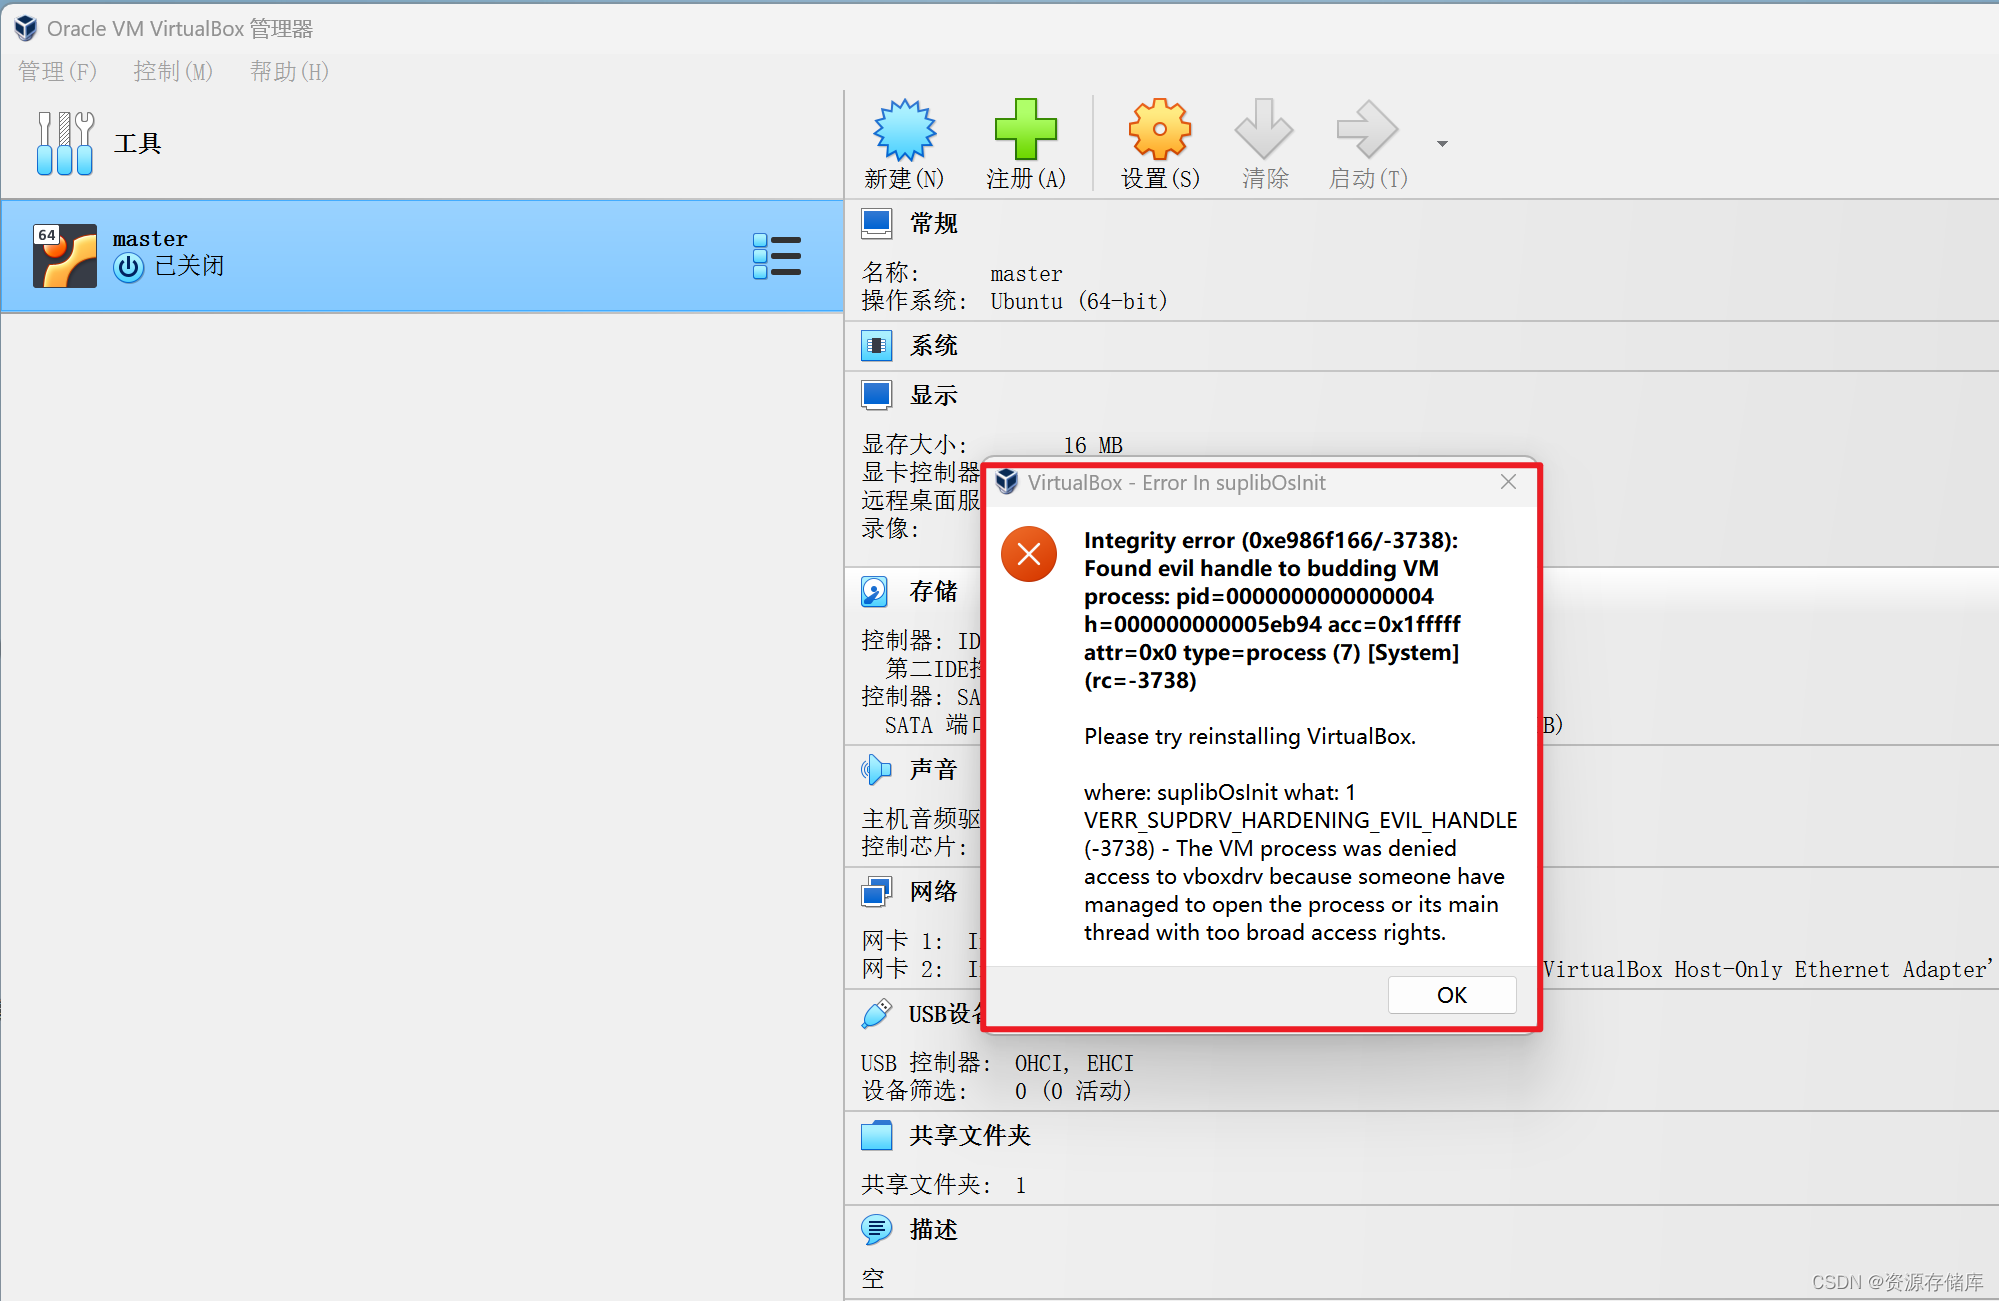Click the 'OHCI, EHCI' USB controller value
This screenshot has width=1999, height=1301.
tap(1074, 1063)
